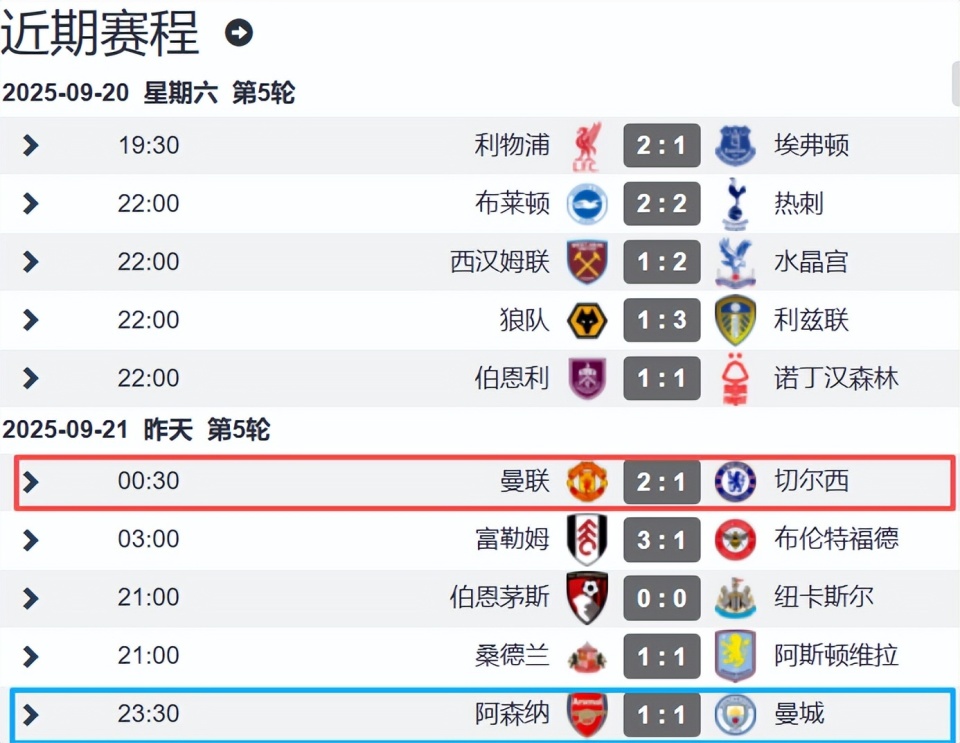This screenshot has height=743, width=960.
Task: Click the Liverpool club crest icon
Action: pos(586,145)
